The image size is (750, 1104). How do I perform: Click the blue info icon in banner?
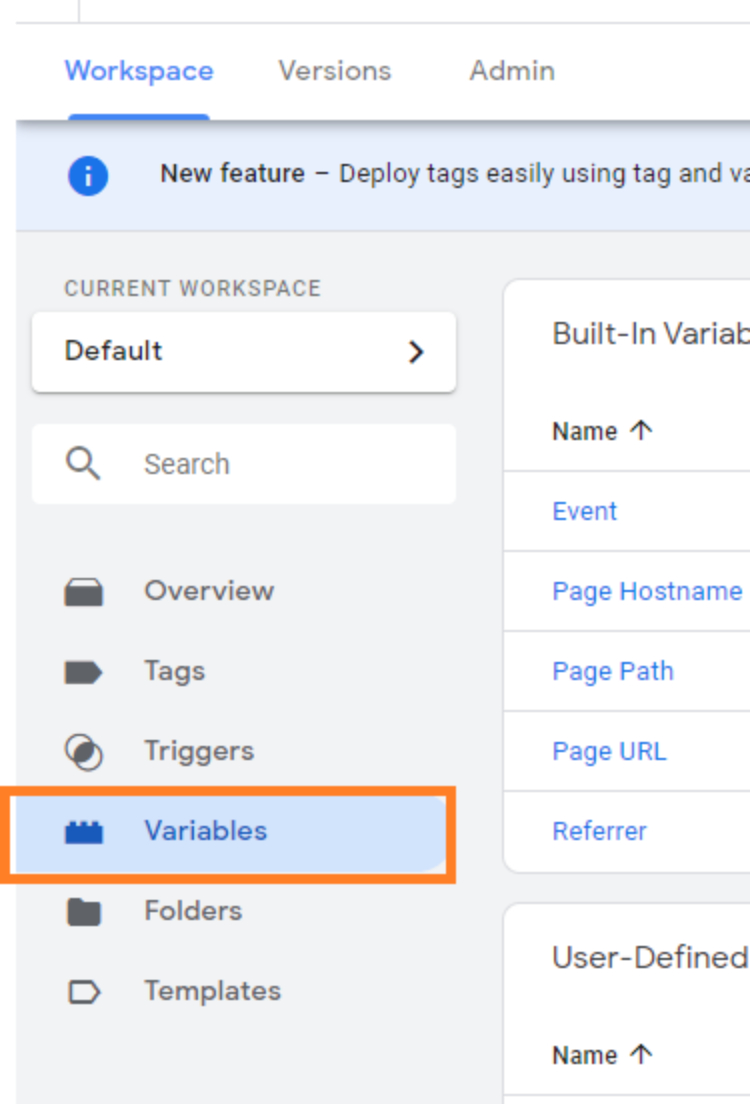point(88,176)
